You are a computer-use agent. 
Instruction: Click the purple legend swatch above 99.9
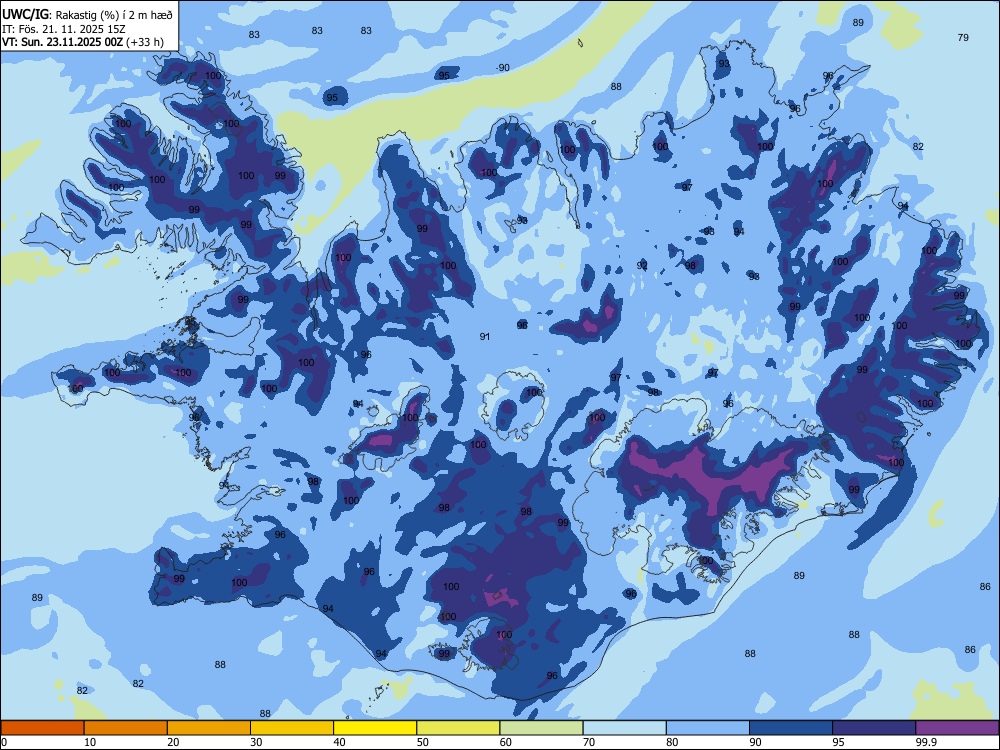click(957, 728)
